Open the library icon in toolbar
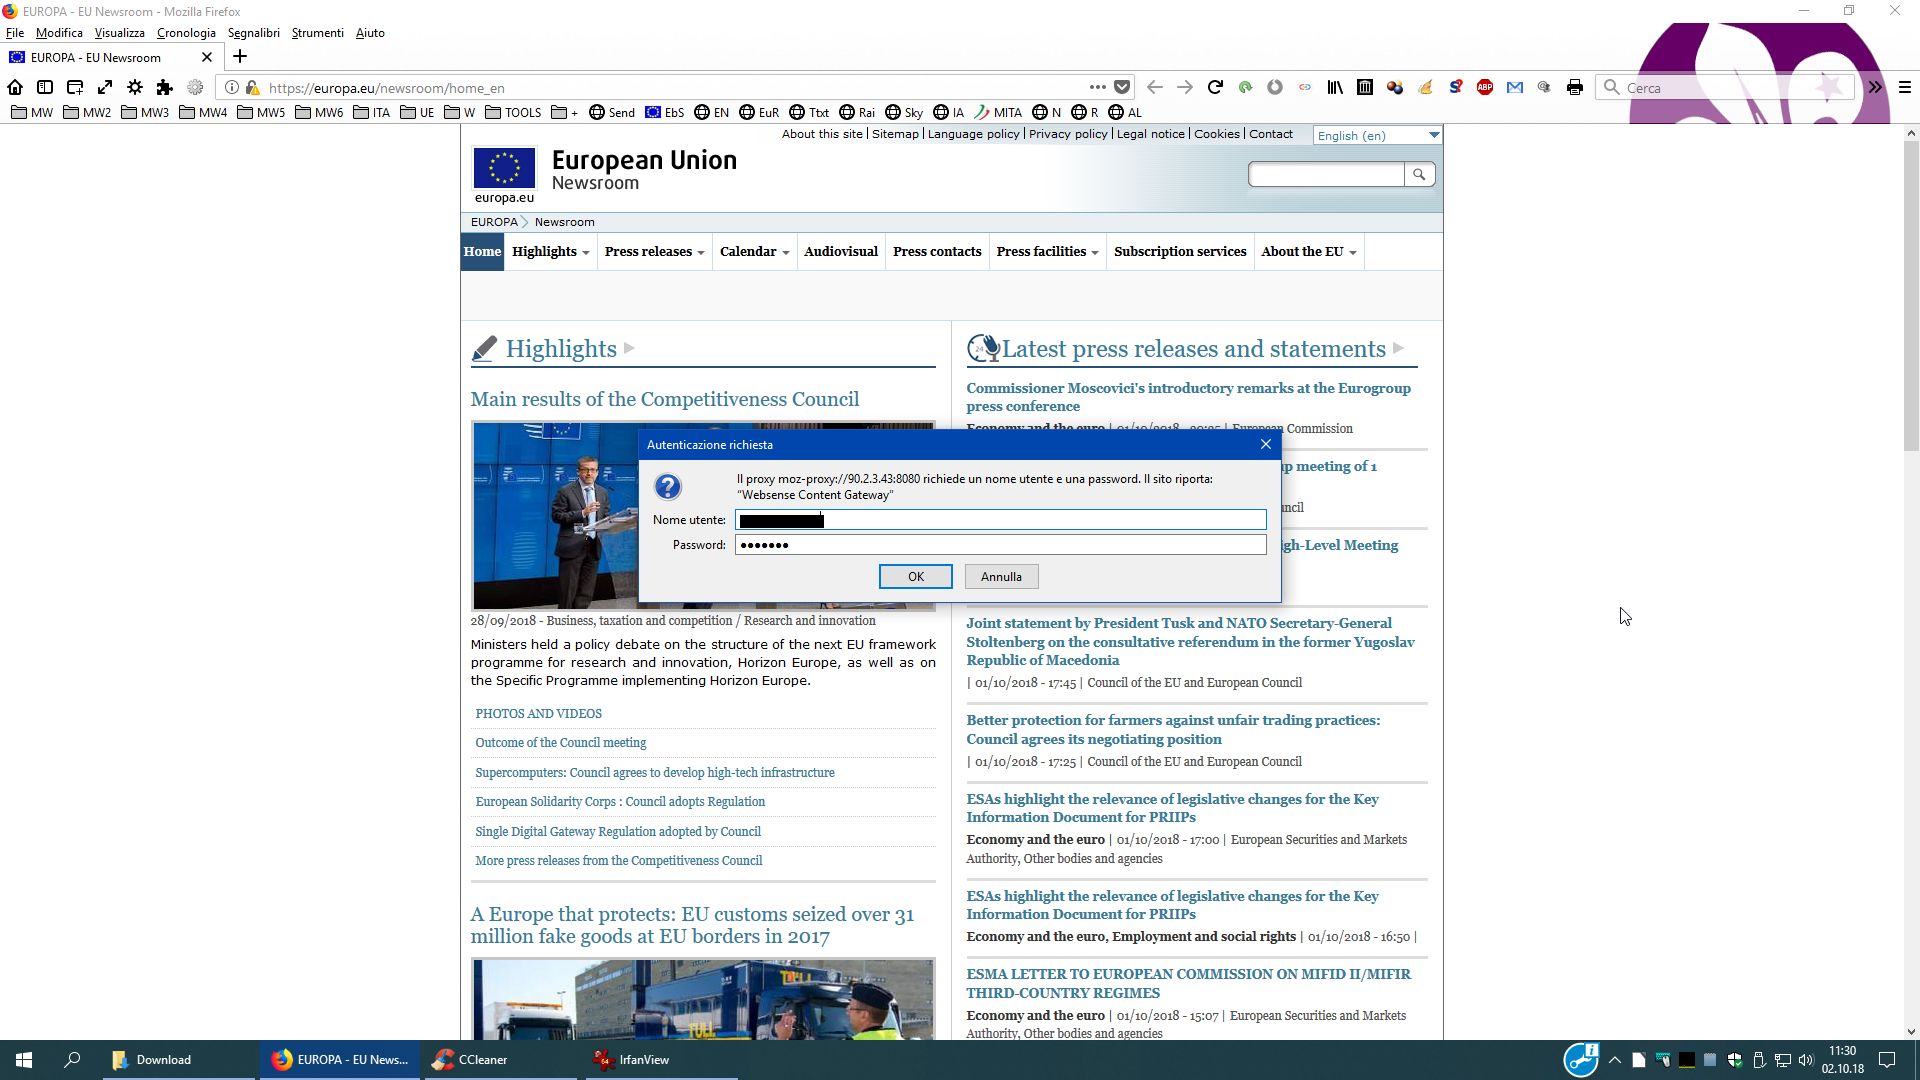 (1335, 87)
